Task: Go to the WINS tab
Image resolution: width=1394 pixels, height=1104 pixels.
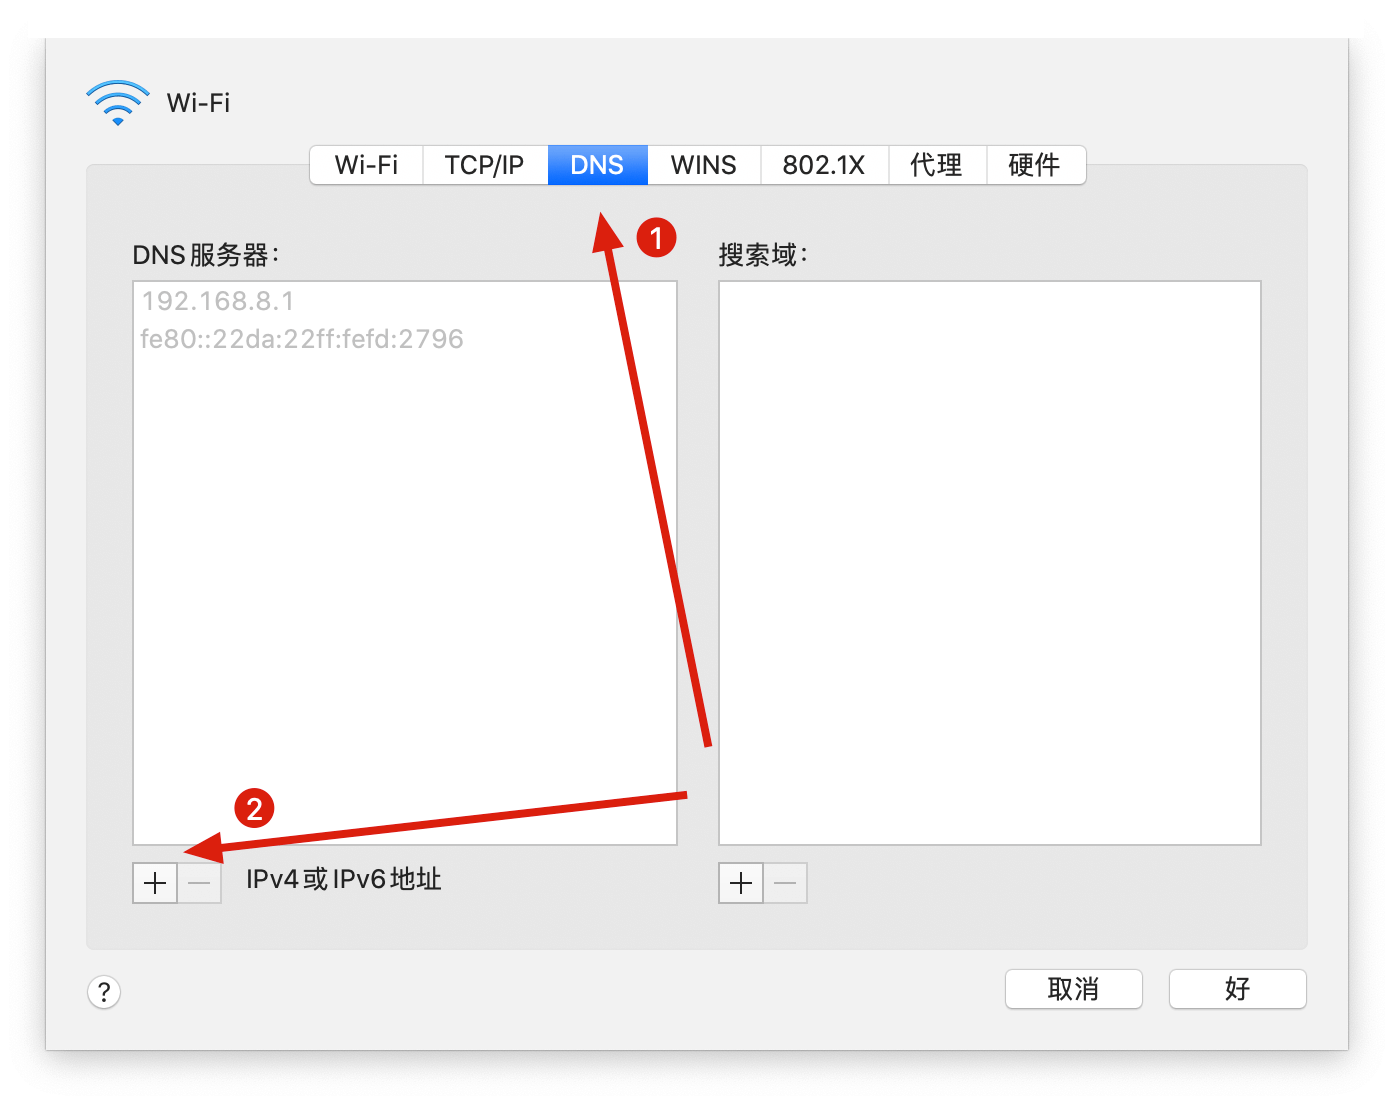Action: tap(703, 165)
